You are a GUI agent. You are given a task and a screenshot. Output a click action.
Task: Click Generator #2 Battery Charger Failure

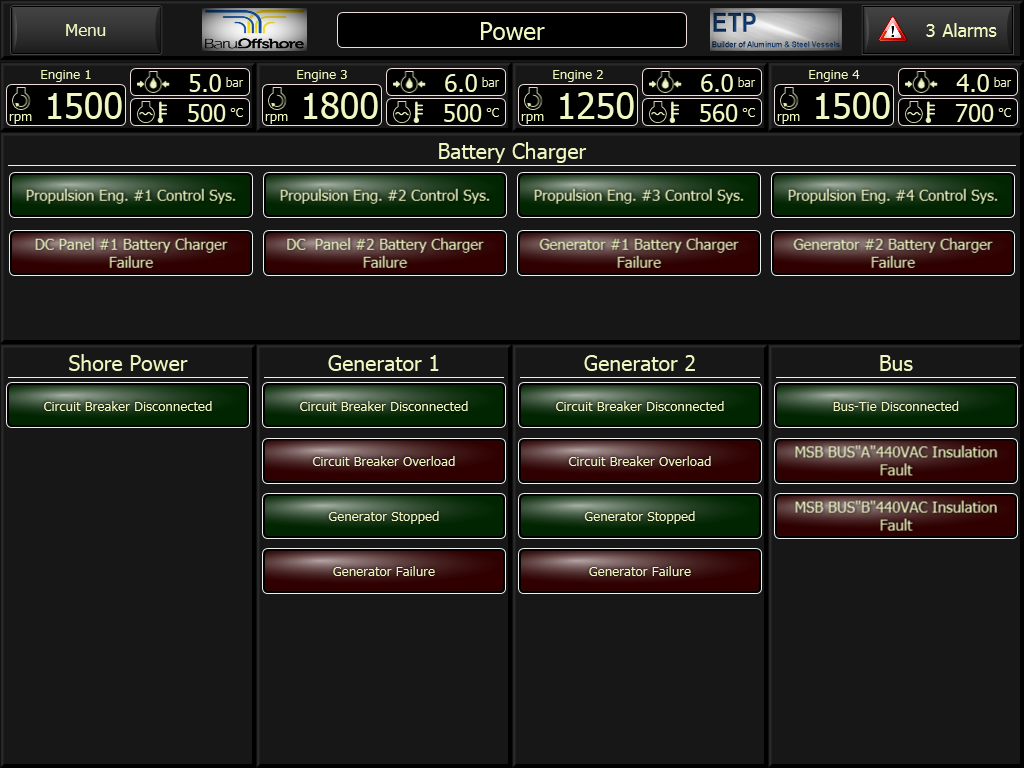(893, 253)
